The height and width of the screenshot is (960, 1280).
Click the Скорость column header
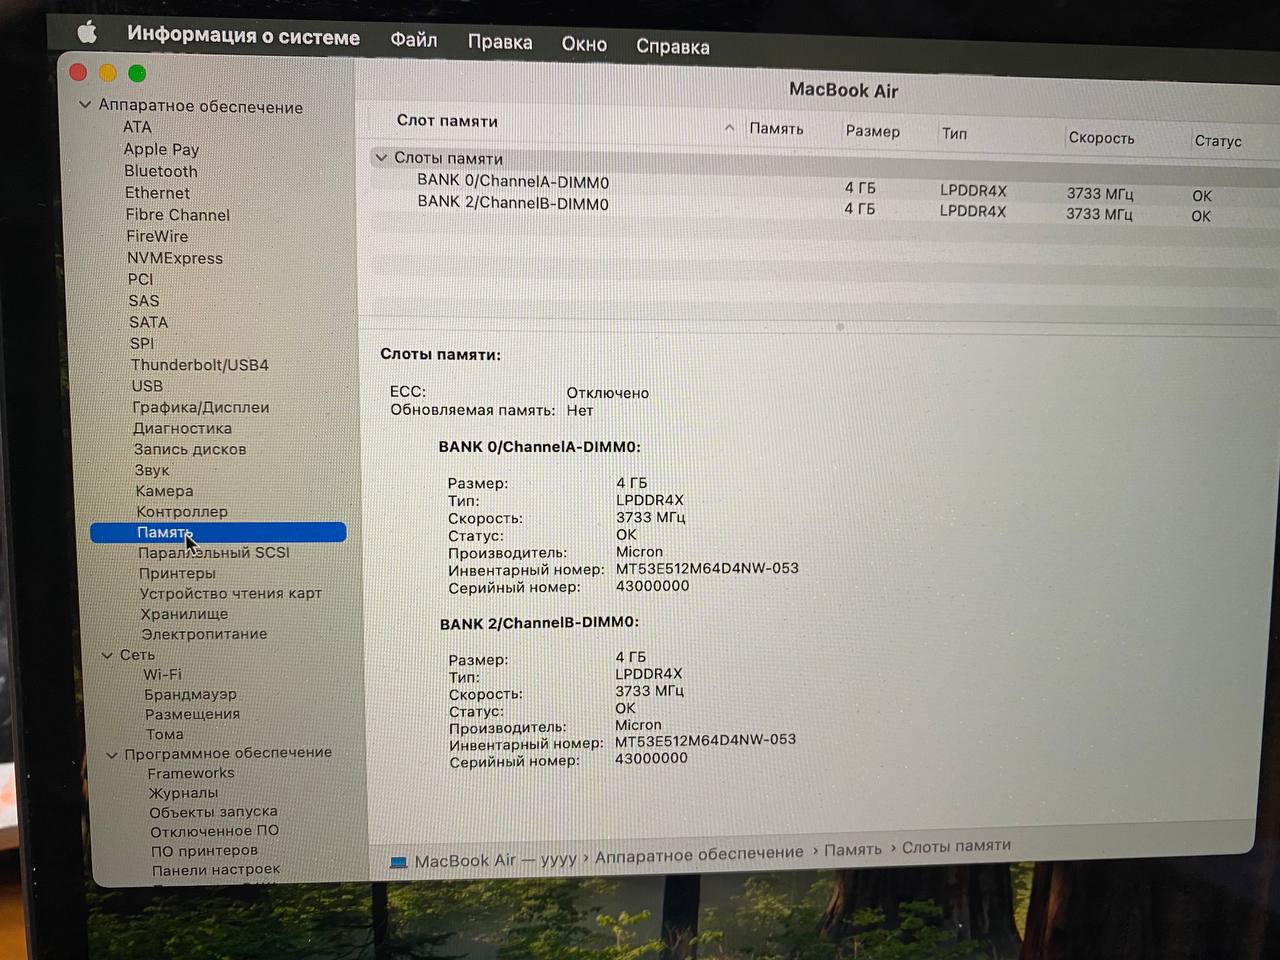pos(1101,138)
